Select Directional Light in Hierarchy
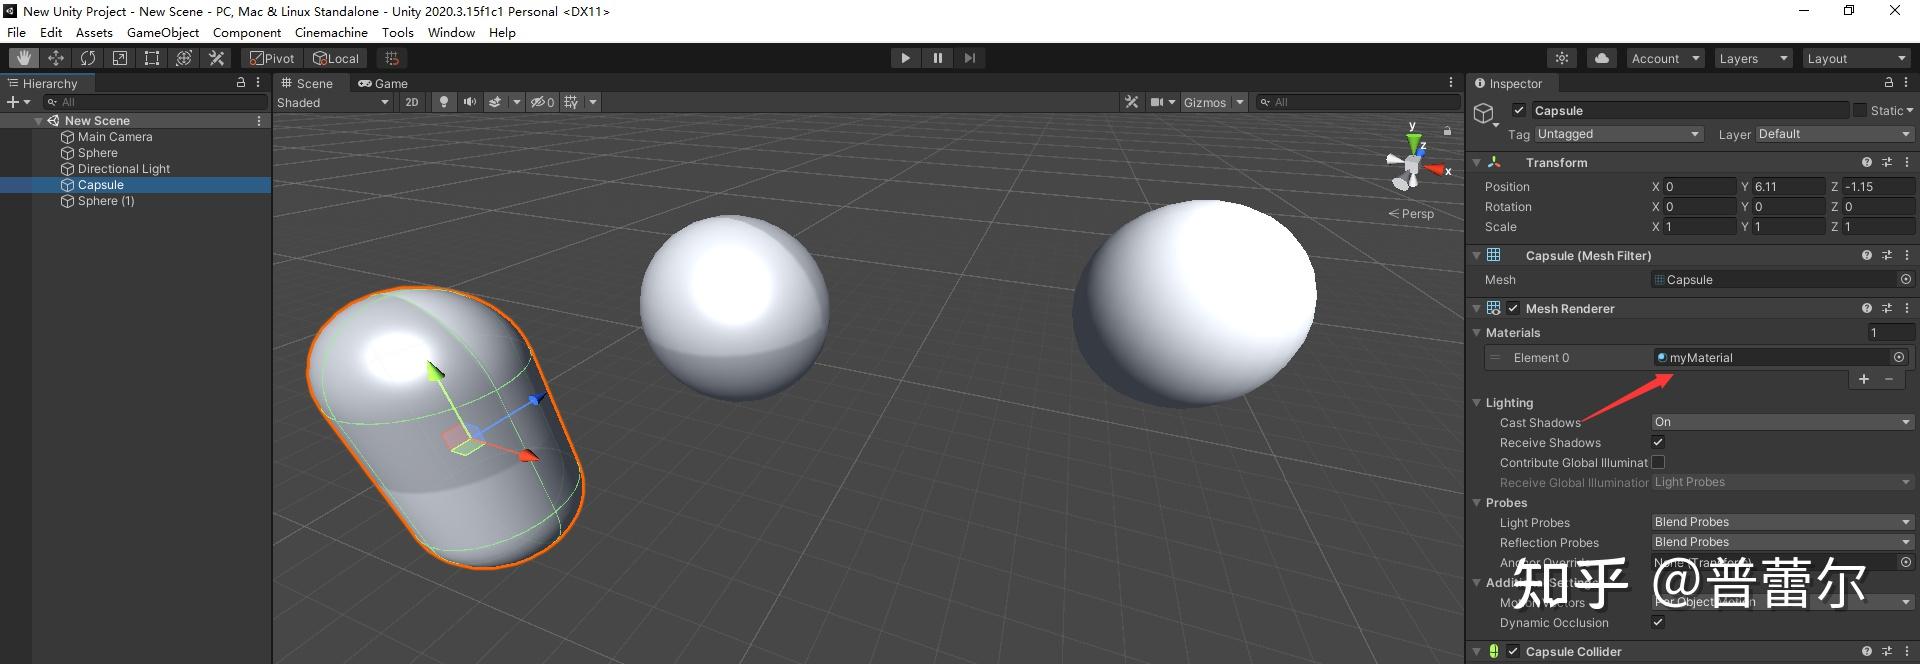The width and height of the screenshot is (1920, 664). pyautogui.click(x=124, y=169)
